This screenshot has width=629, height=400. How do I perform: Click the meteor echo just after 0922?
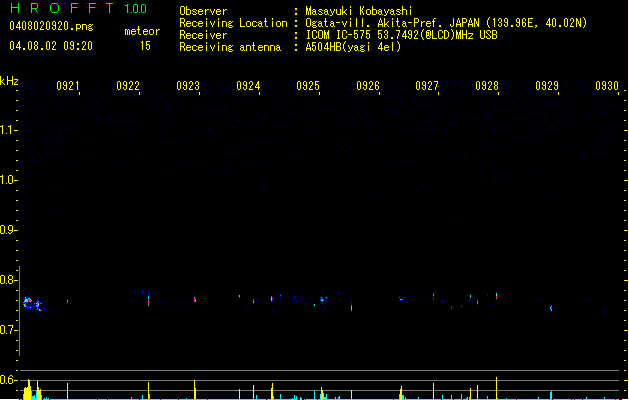148,299
